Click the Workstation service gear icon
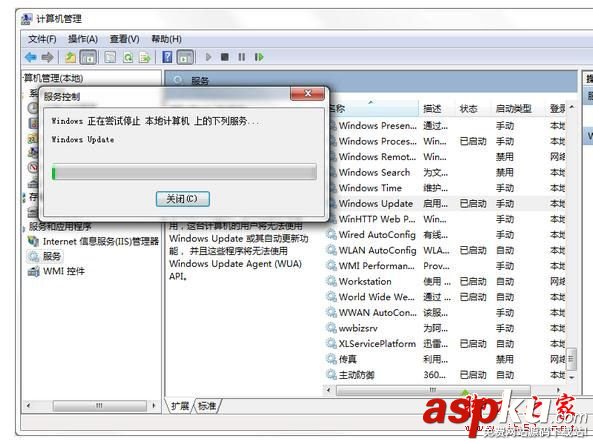Screen dimensions: 593x444 (332, 281)
